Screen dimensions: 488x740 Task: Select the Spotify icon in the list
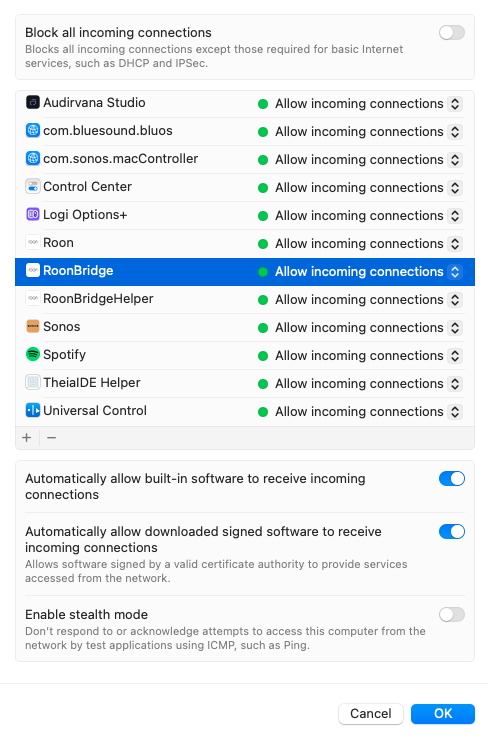coord(33,354)
